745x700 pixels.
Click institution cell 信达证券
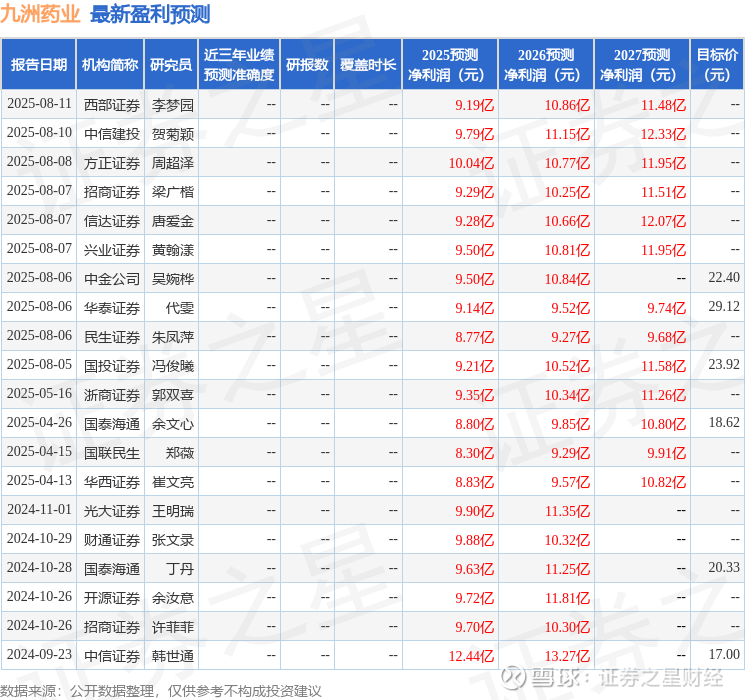[x=112, y=221]
